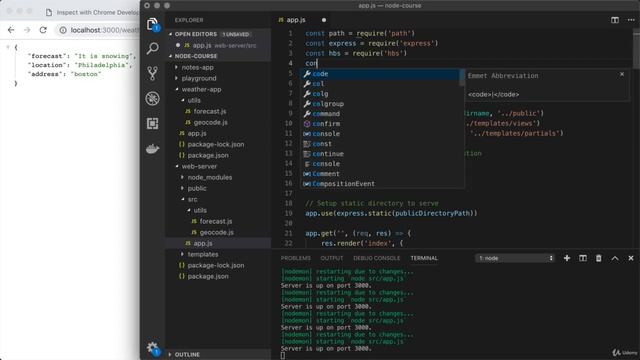Switch to the Output panel tab
The image size is (640, 360).
pos(332,258)
